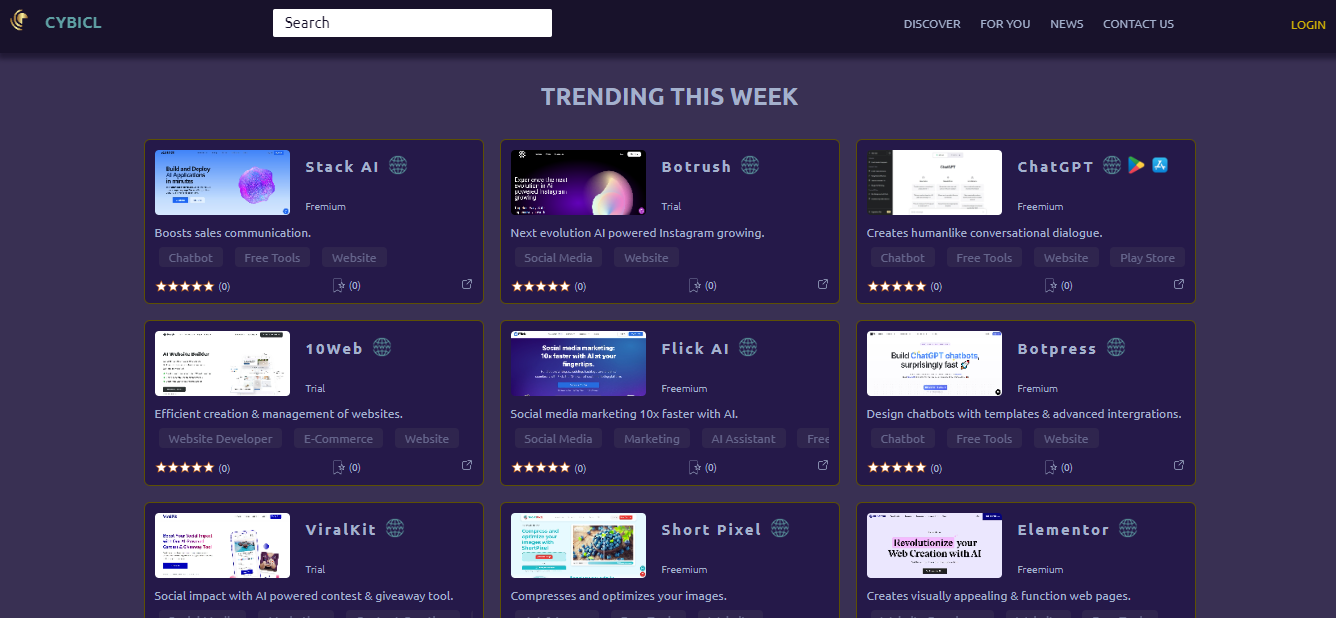Open the ChatGPT preview thumbnail

coord(934,182)
